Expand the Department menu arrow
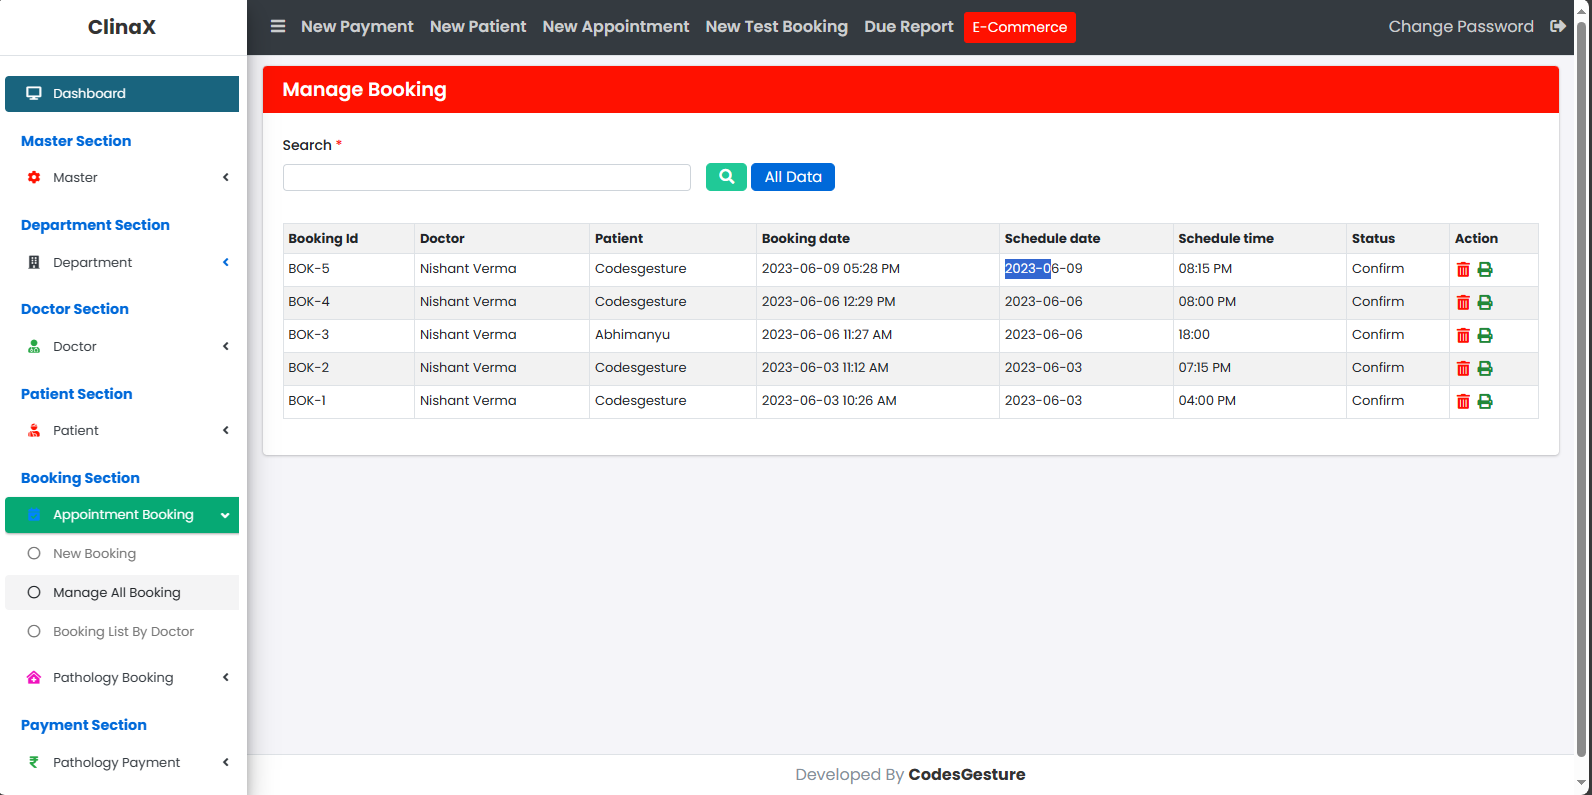 point(226,263)
